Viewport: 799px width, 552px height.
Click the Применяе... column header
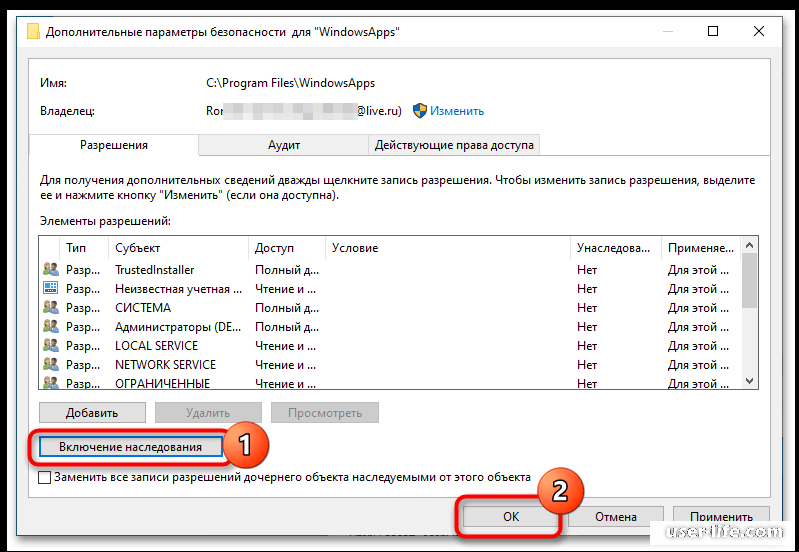click(701, 248)
